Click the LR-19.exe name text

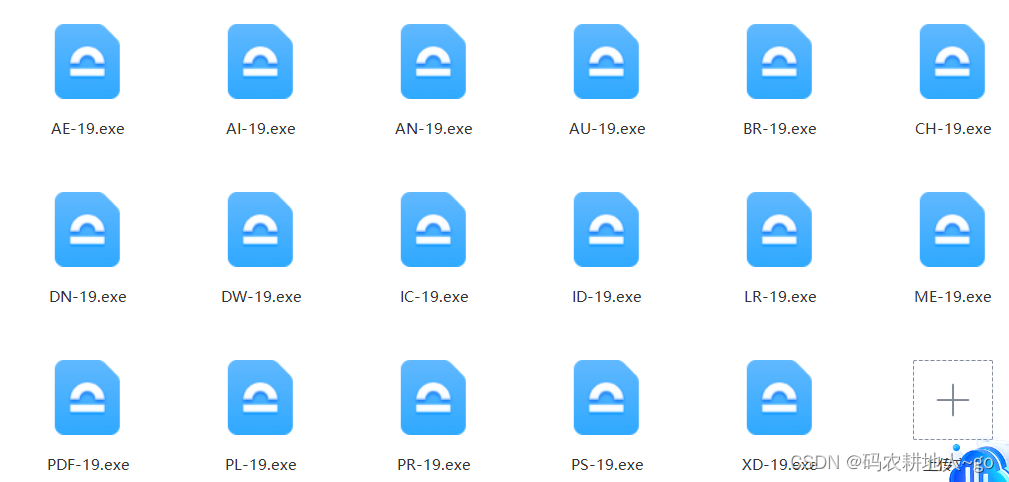click(x=779, y=297)
